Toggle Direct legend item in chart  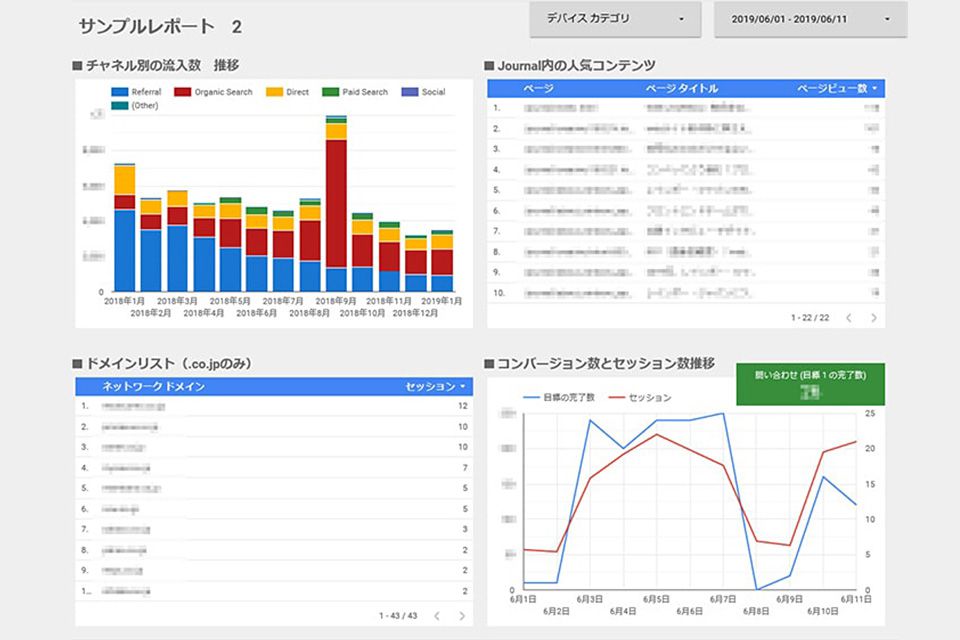tap(296, 92)
